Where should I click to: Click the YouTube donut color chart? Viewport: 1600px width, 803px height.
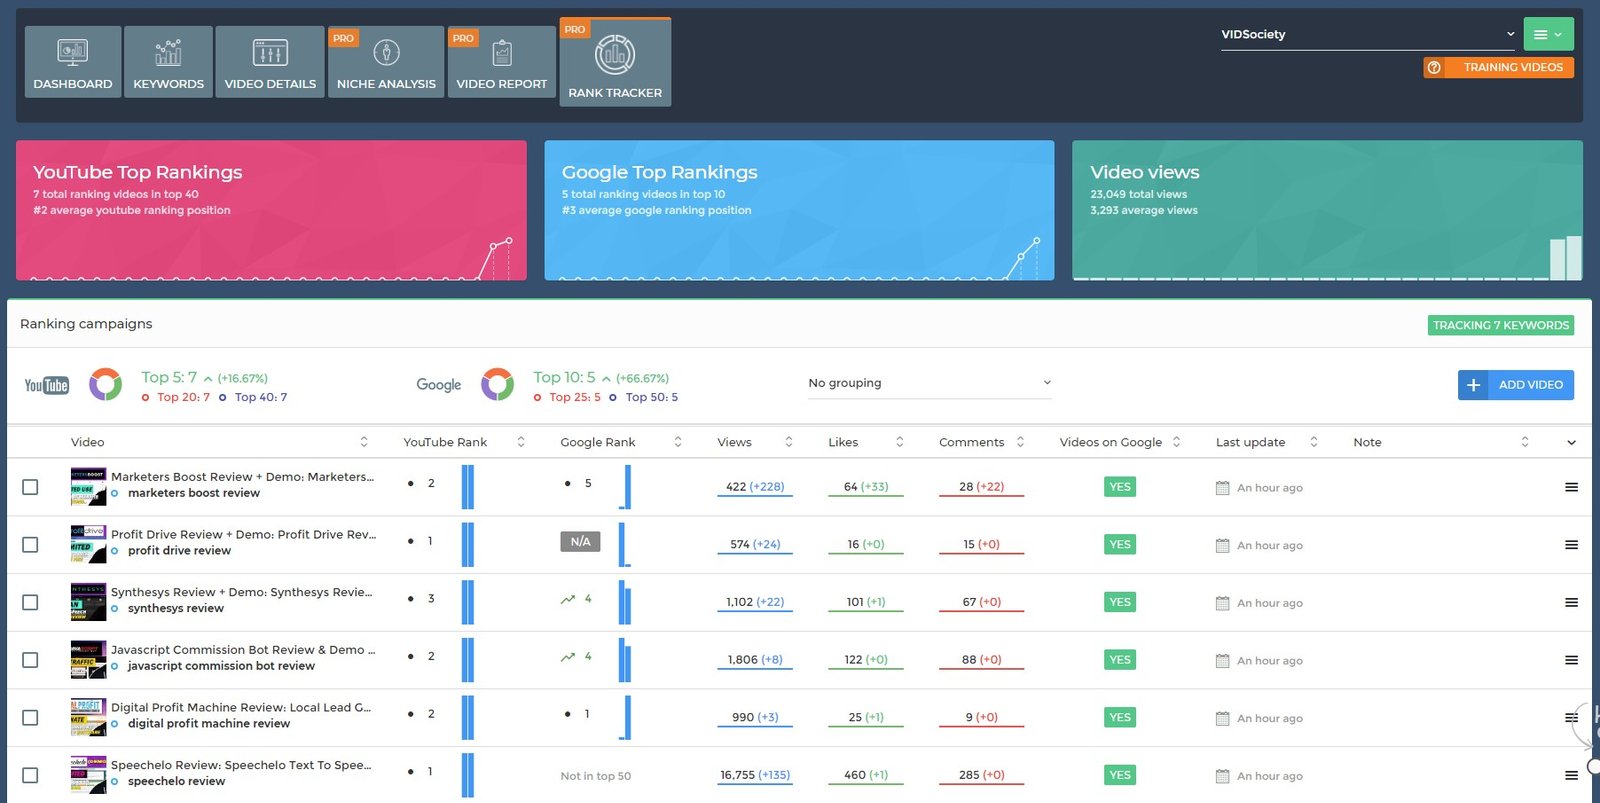[x=105, y=384]
